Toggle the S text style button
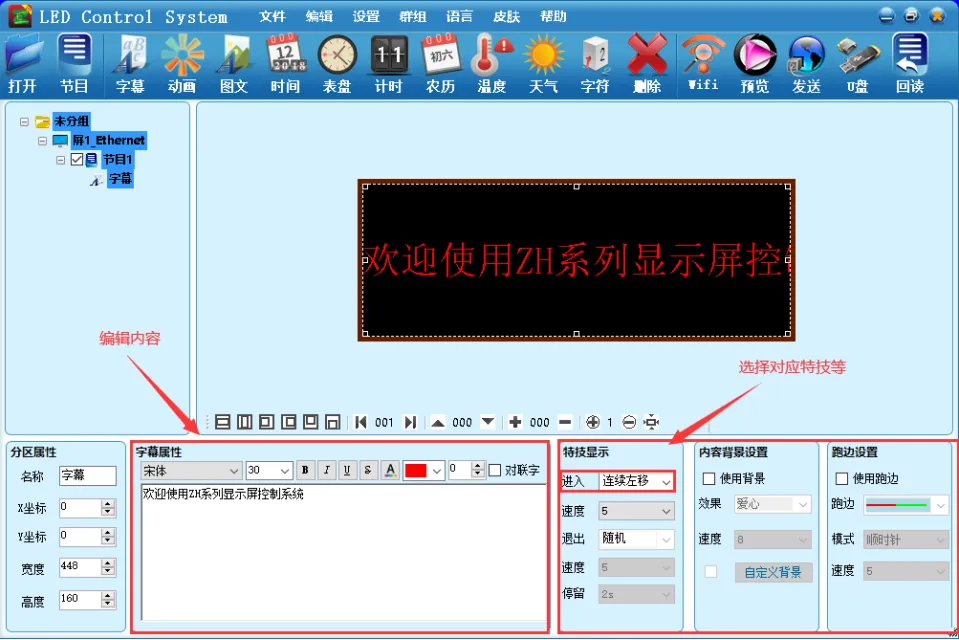The image size is (959, 640). 368,470
